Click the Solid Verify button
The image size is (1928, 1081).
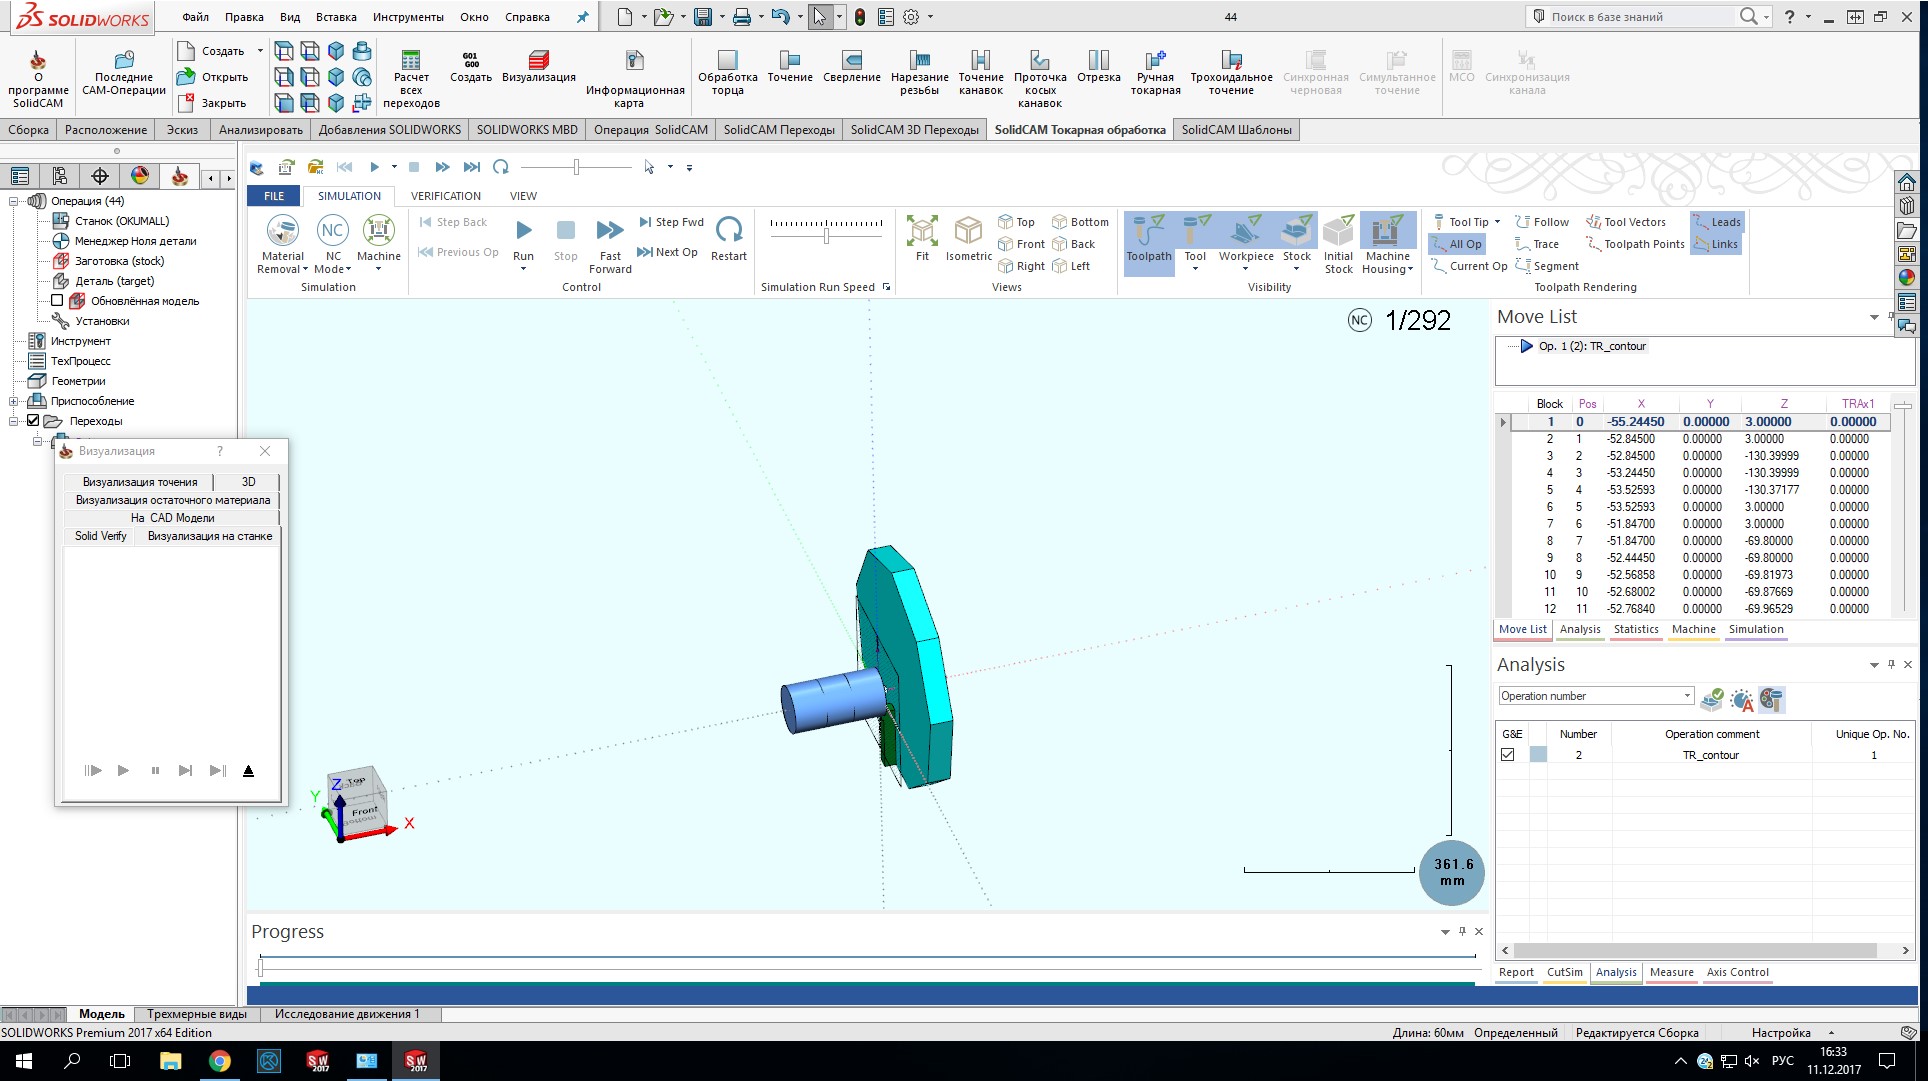tap(100, 536)
